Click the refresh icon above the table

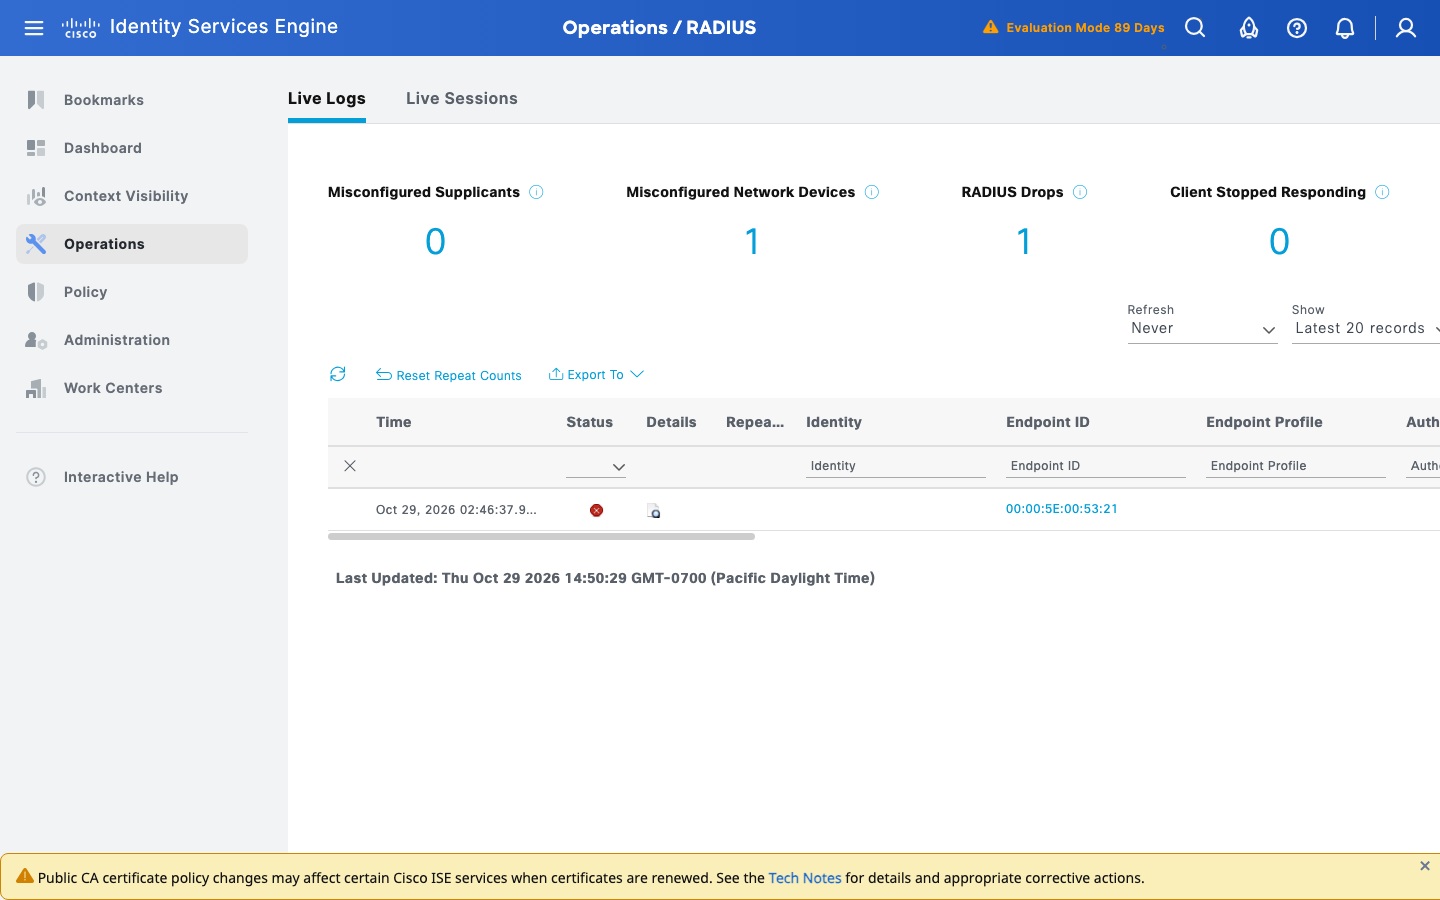click(338, 374)
